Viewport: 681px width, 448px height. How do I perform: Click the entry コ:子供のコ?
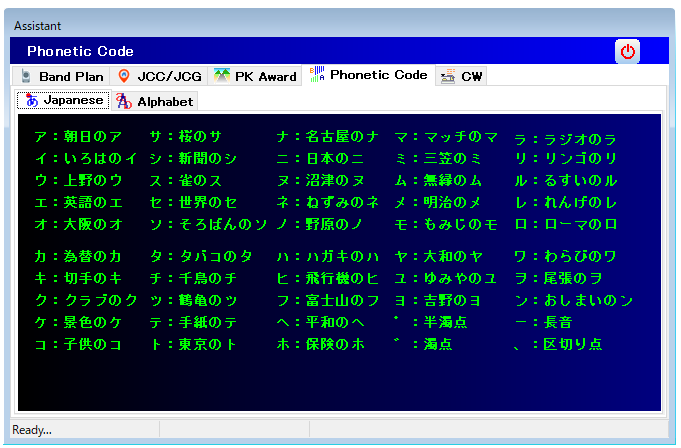78,345
